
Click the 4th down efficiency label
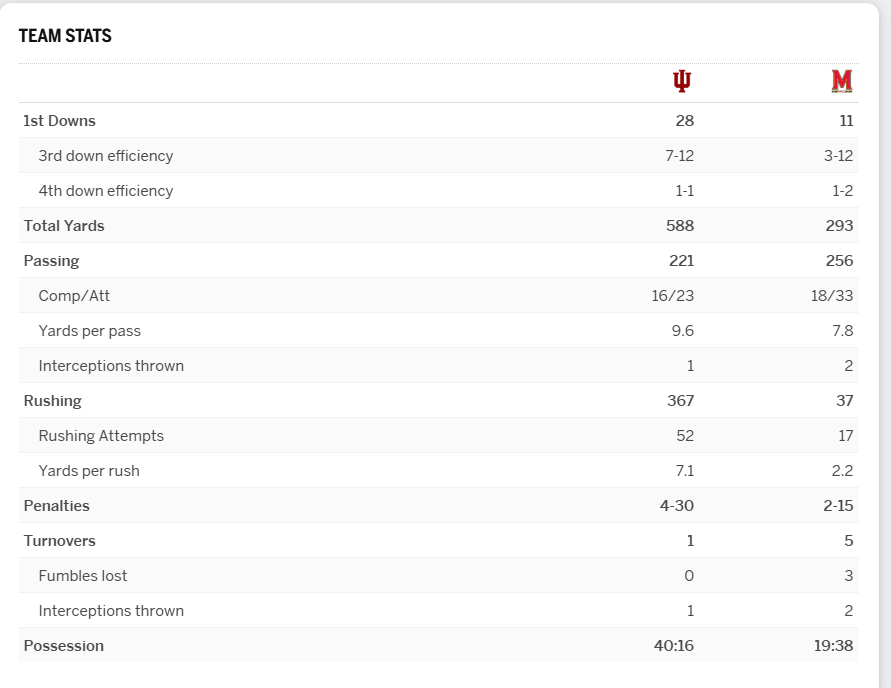coord(105,191)
